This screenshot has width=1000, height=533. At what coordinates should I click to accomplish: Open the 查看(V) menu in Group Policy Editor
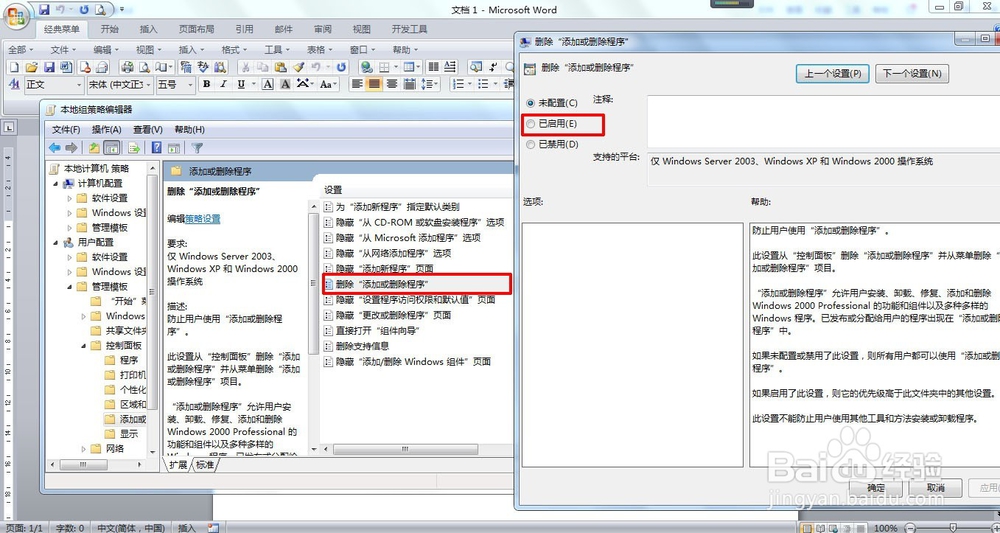pos(148,129)
